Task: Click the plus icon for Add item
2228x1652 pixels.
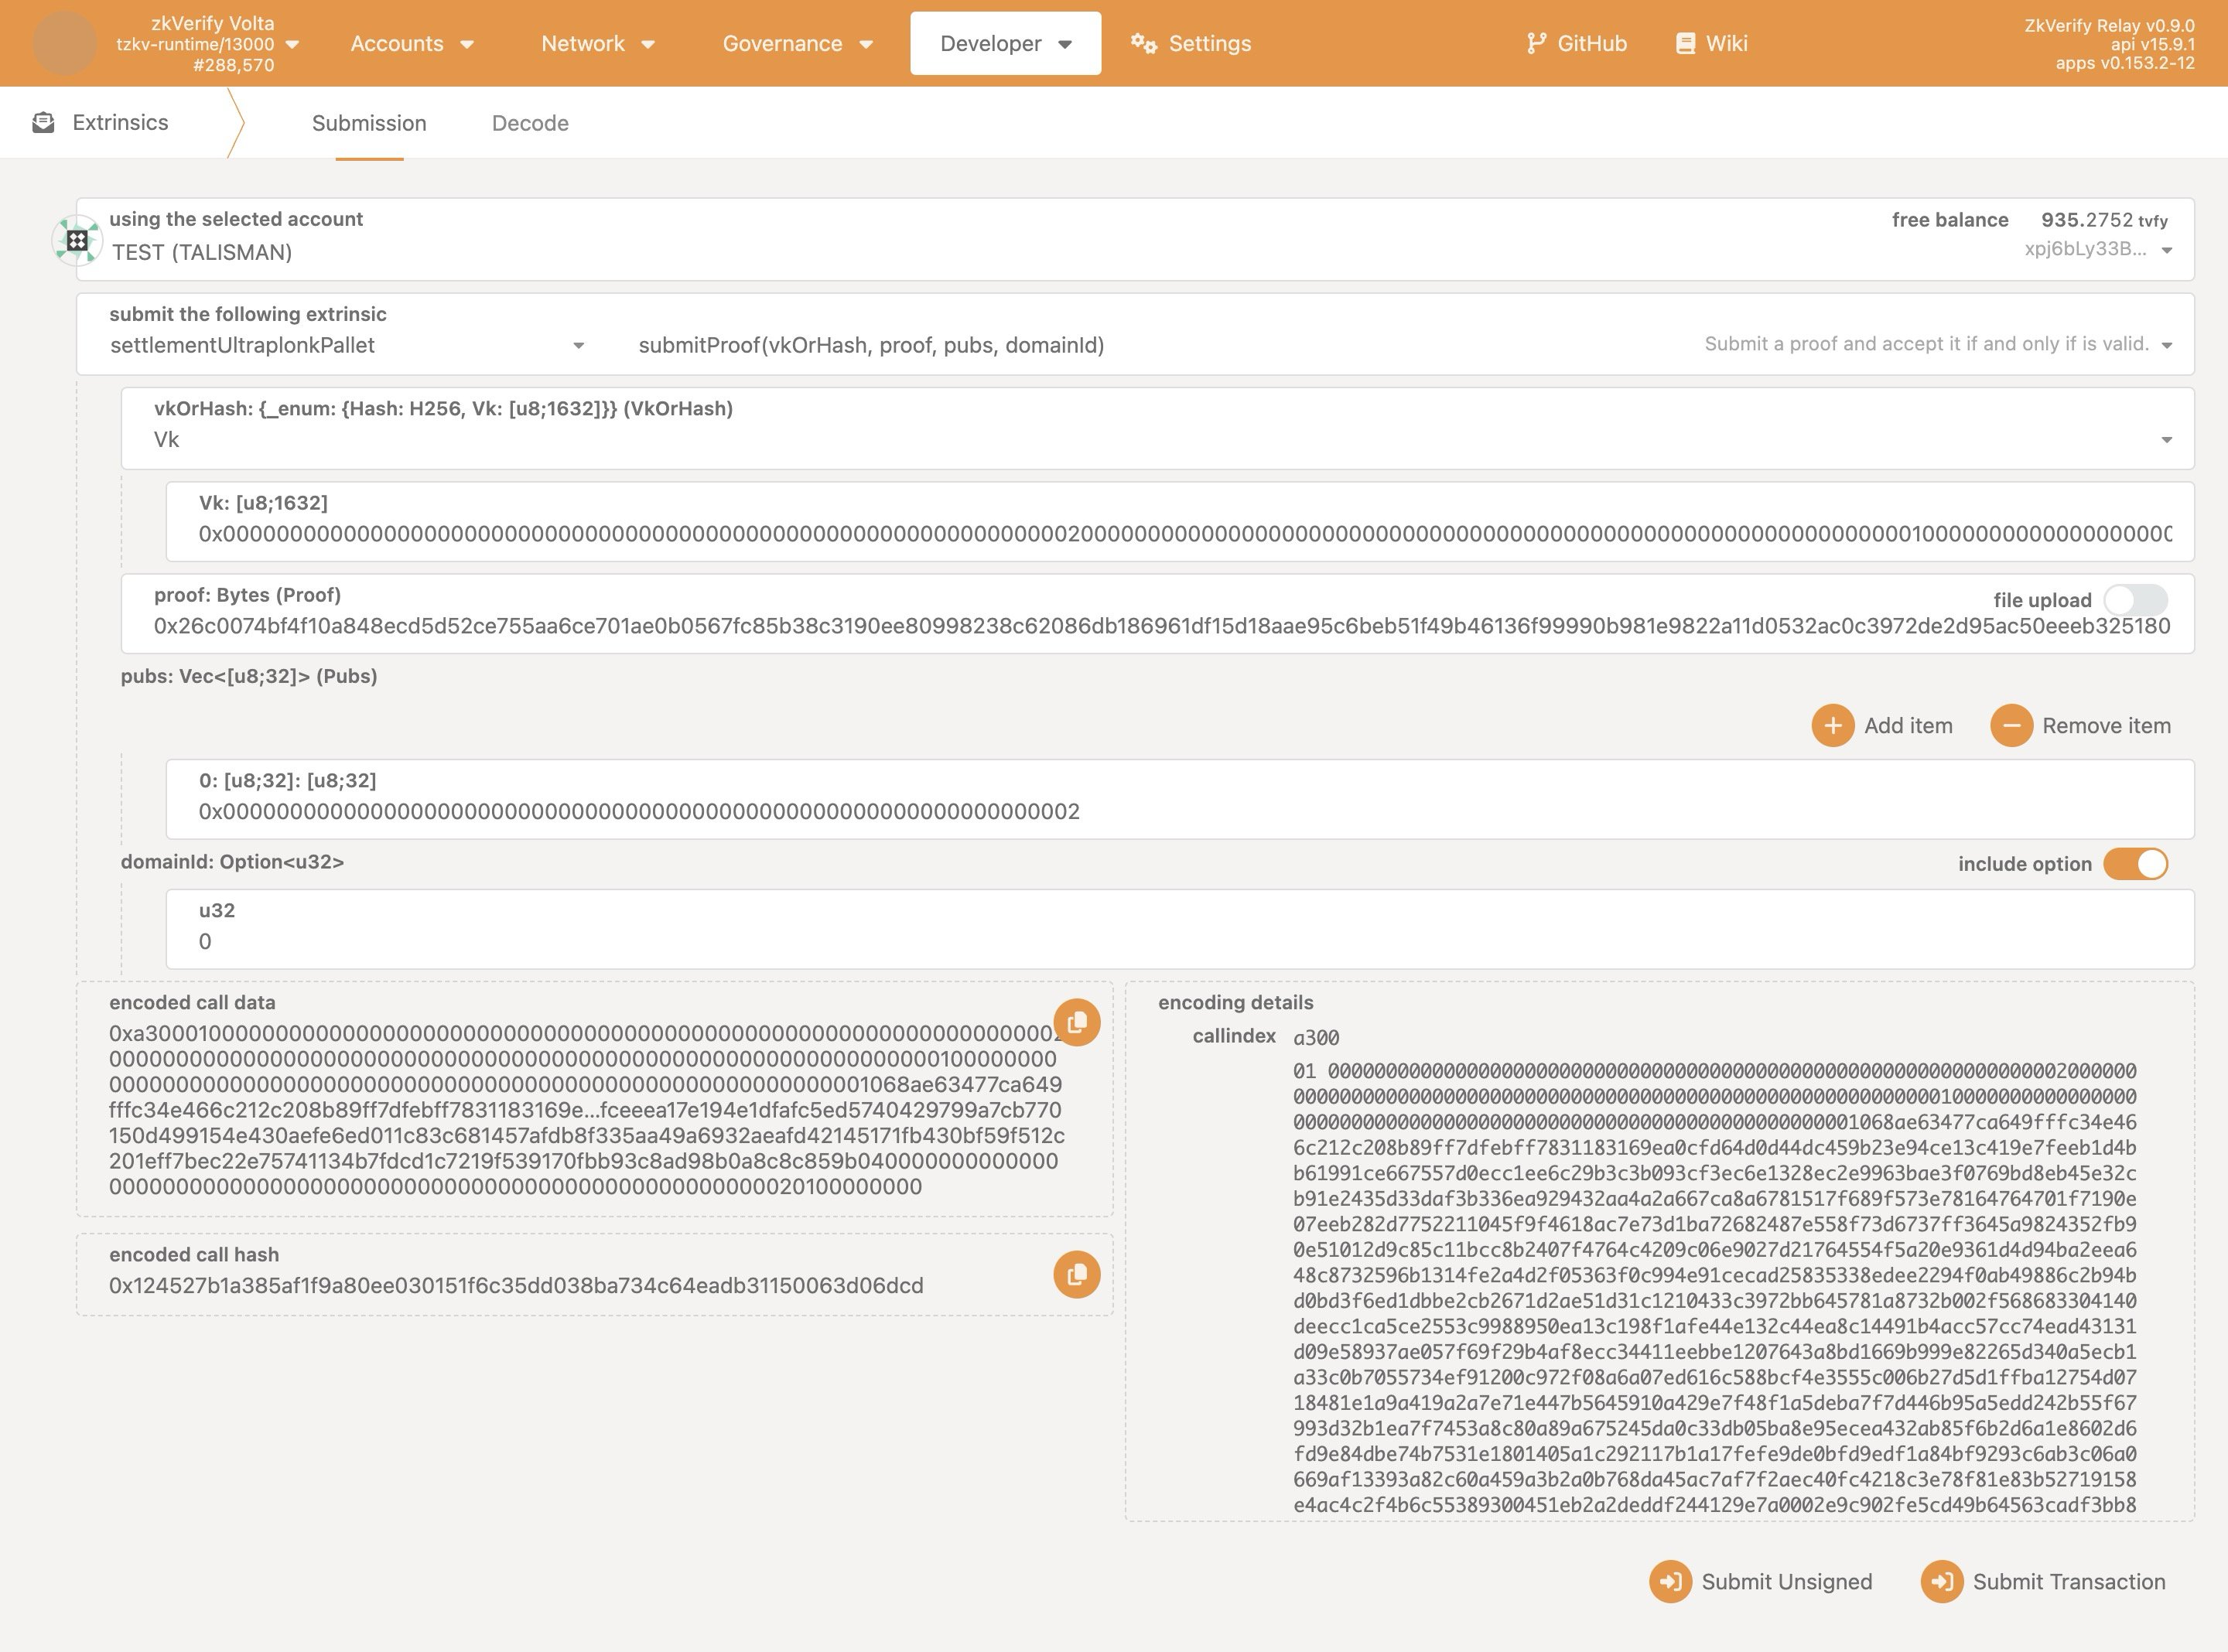Action: click(x=1832, y=725)
